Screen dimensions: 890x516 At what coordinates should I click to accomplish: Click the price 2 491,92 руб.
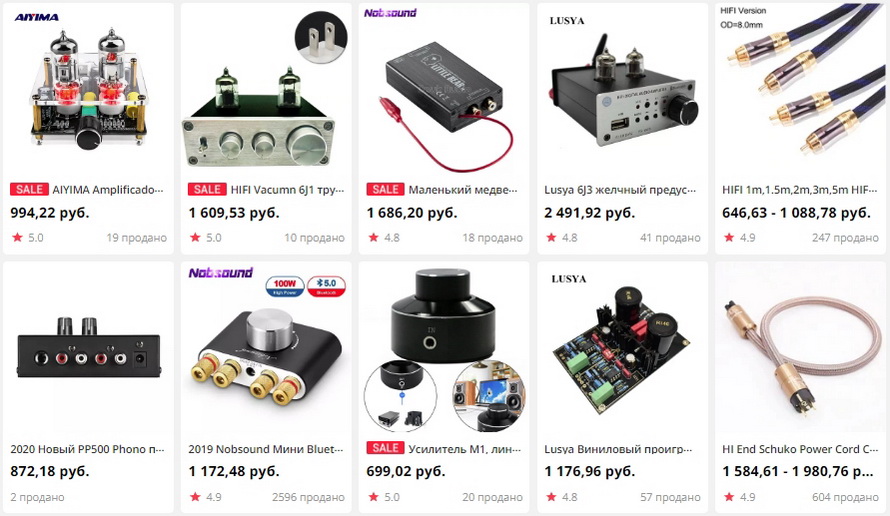point(590,213)
